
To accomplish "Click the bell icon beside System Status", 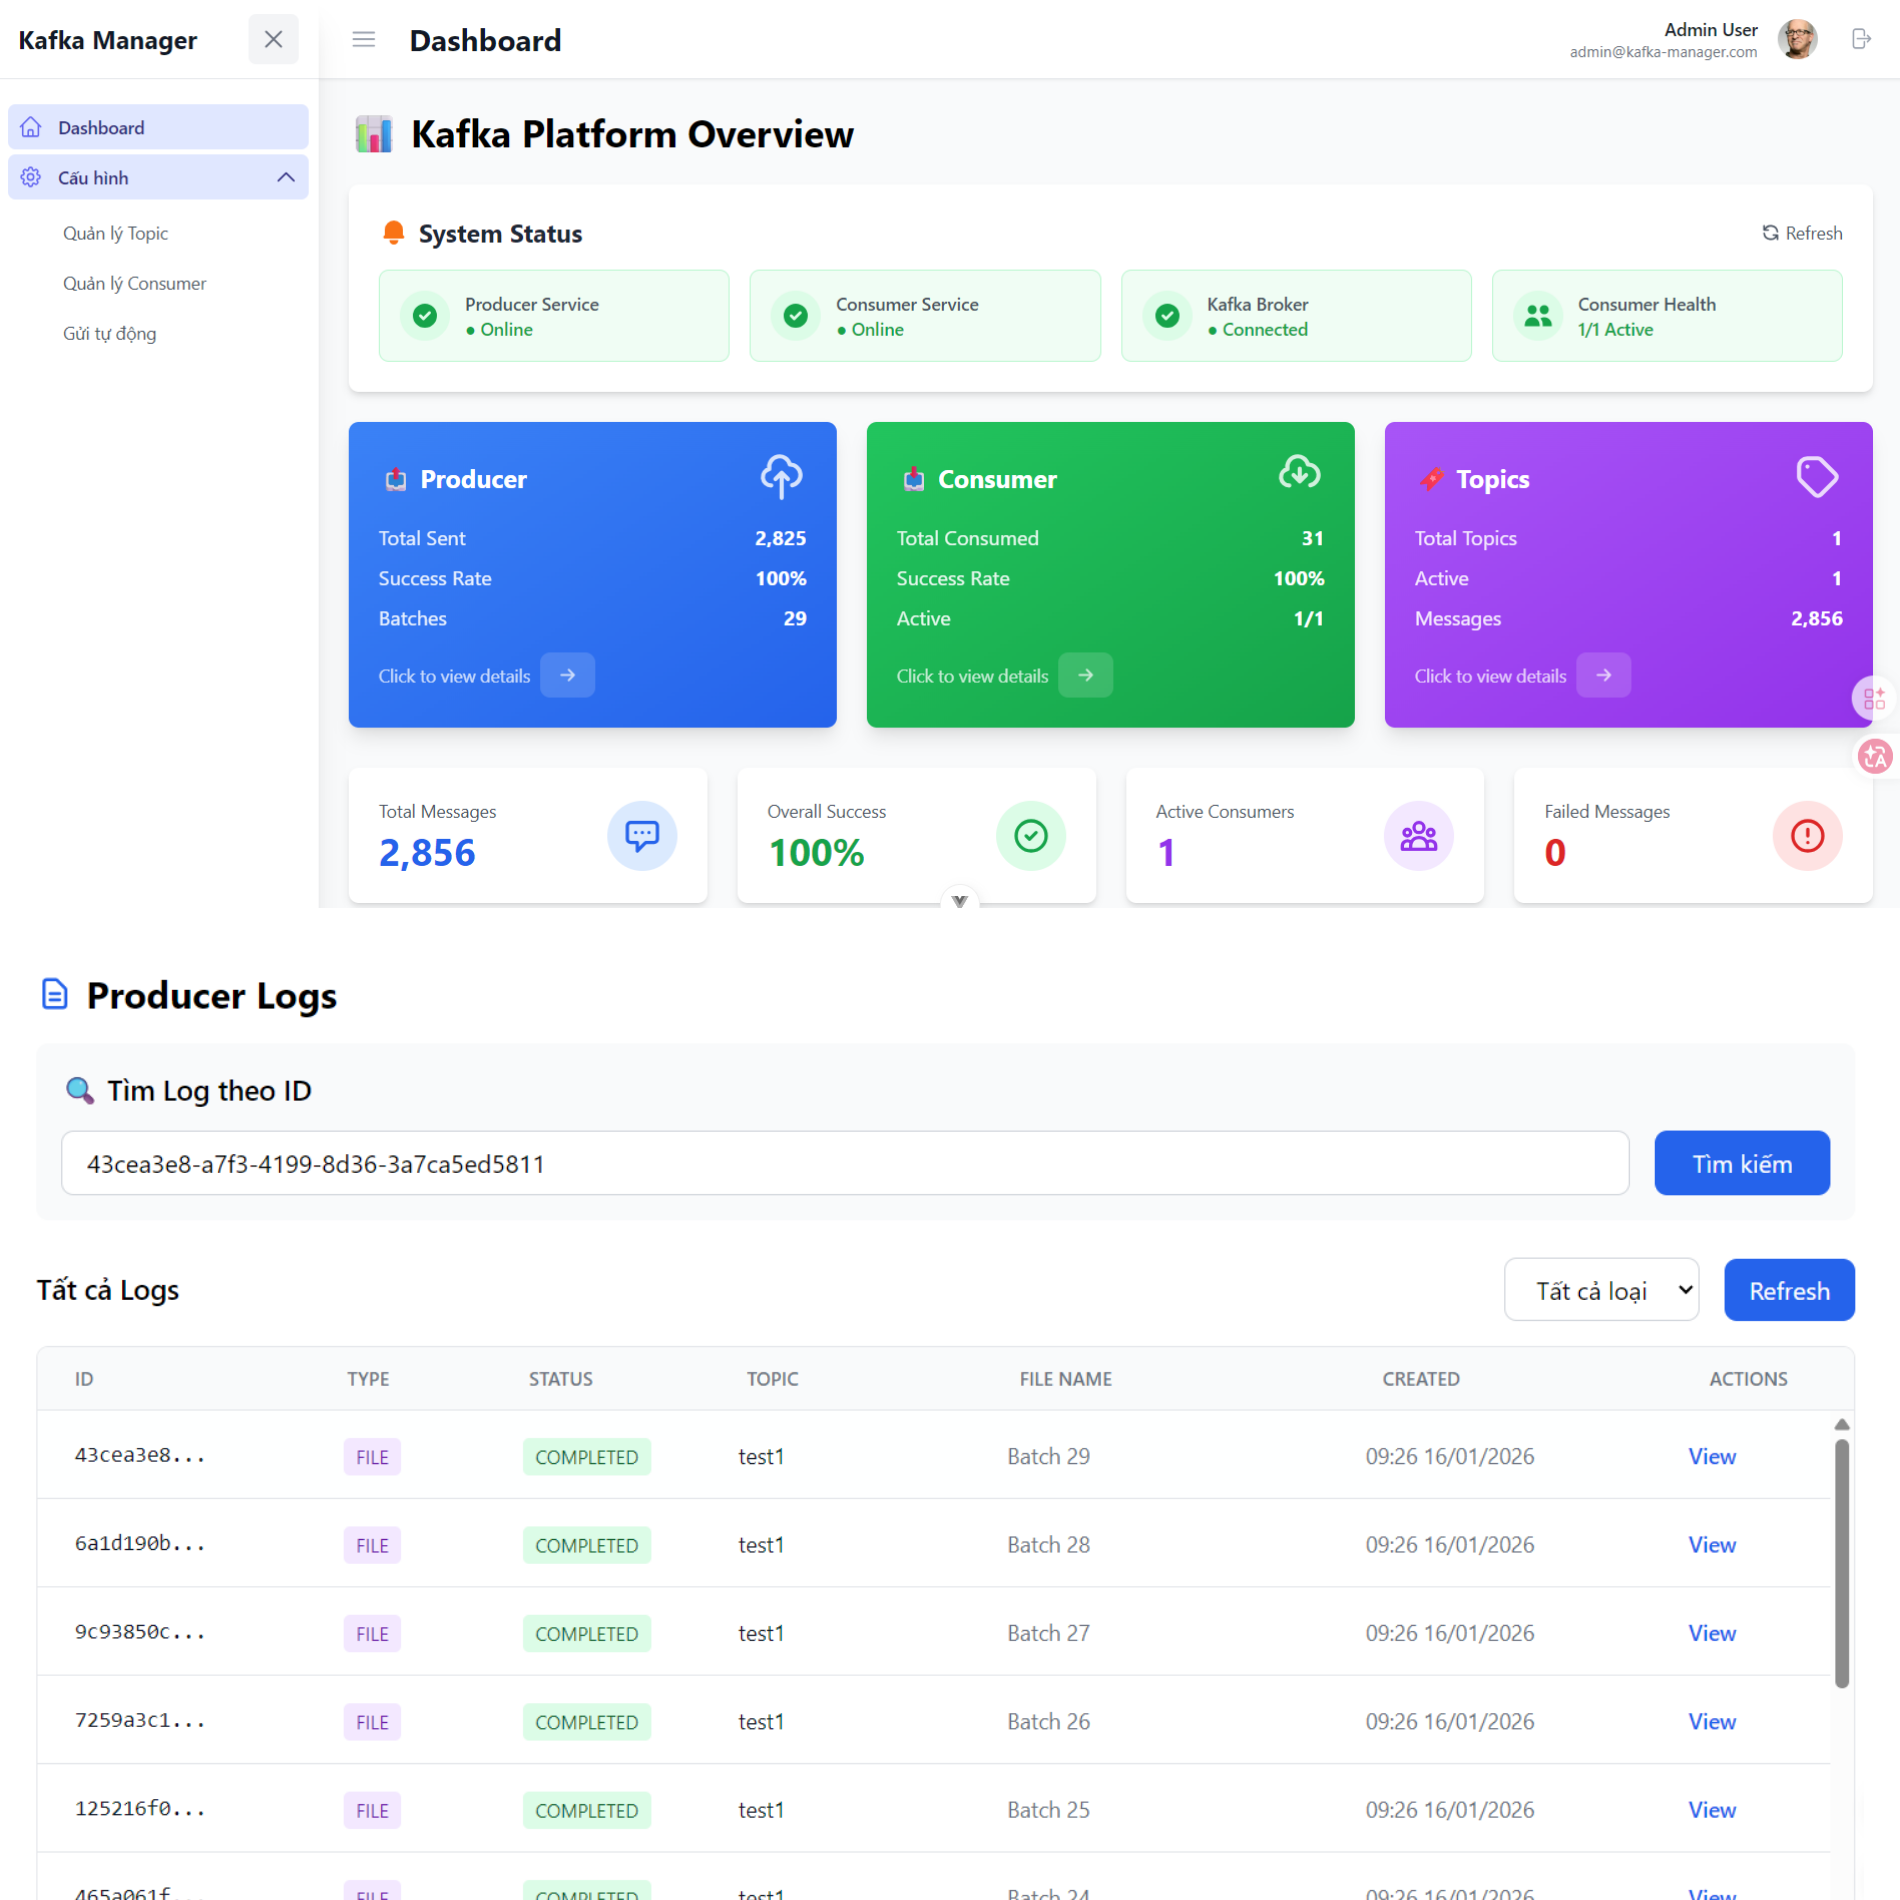I will (392, 231).
